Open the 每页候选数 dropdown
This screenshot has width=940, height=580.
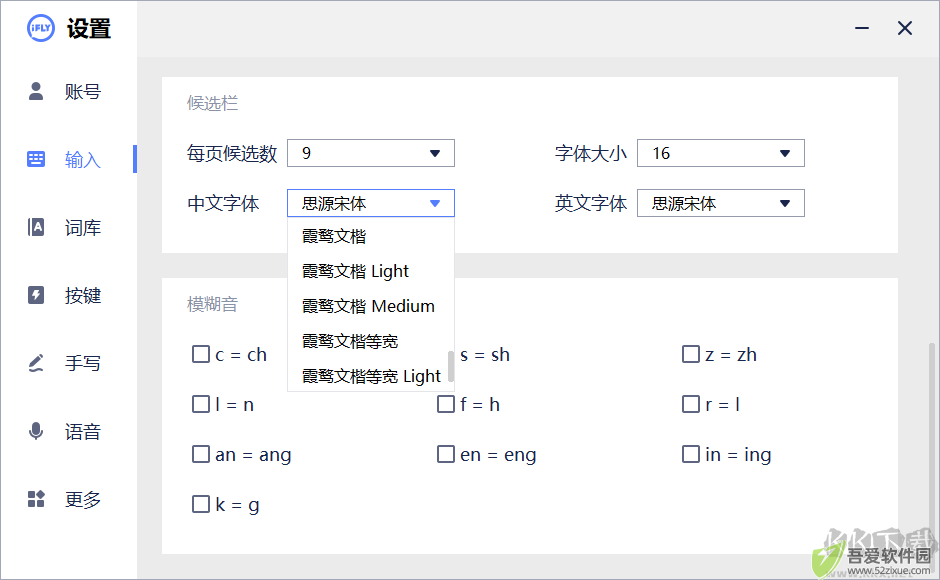(370, 153)
